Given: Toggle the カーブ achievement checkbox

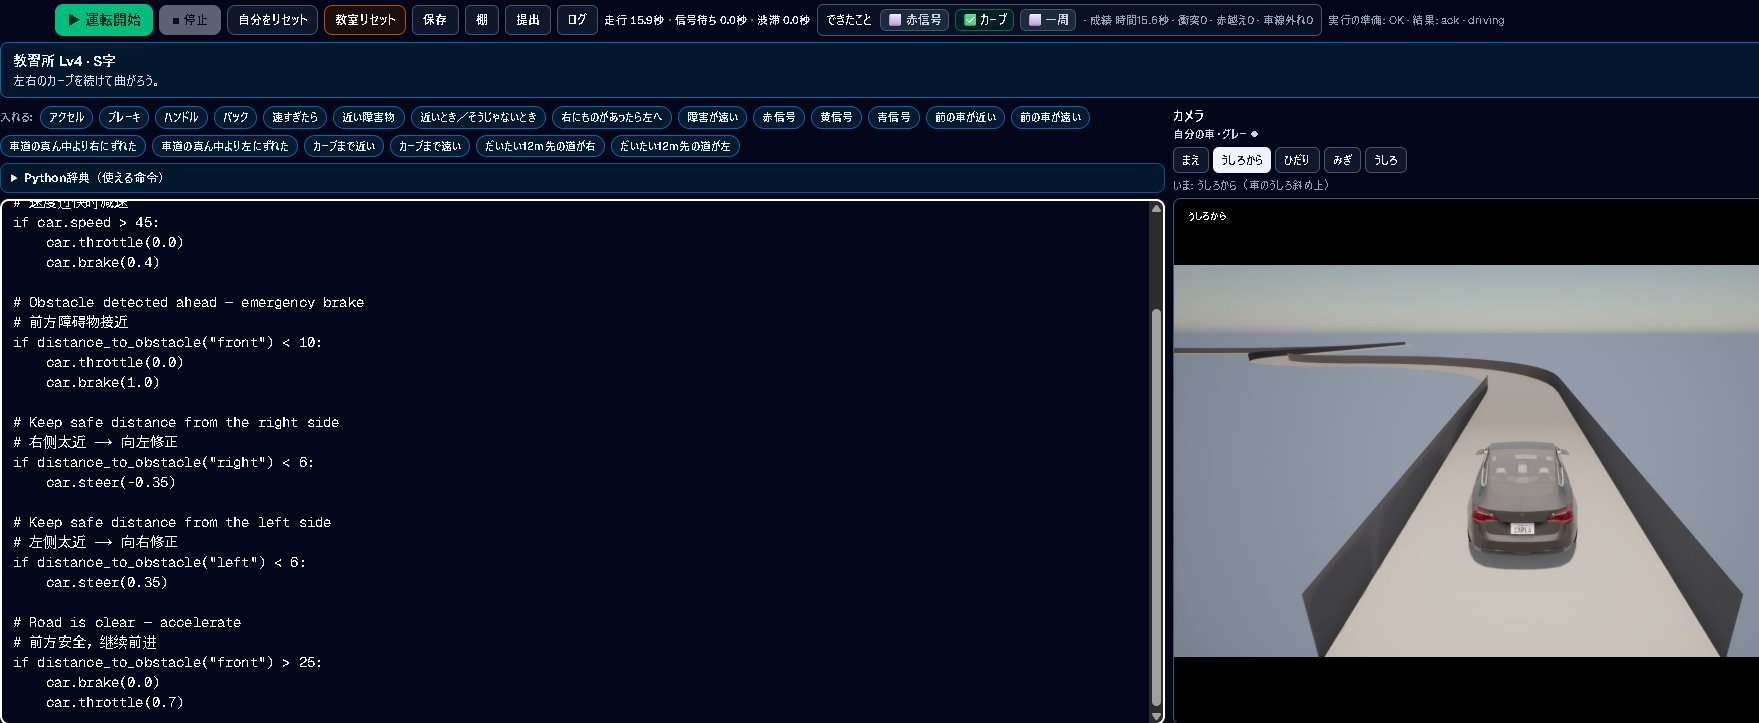Looking at the screenshot, I should [985, 20].
